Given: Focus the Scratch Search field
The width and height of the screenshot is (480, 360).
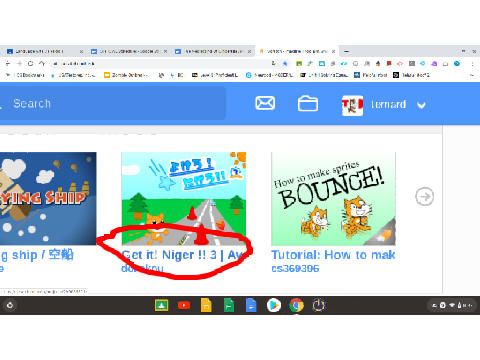Looking at the screenshot, I should (x=113, y=103).
